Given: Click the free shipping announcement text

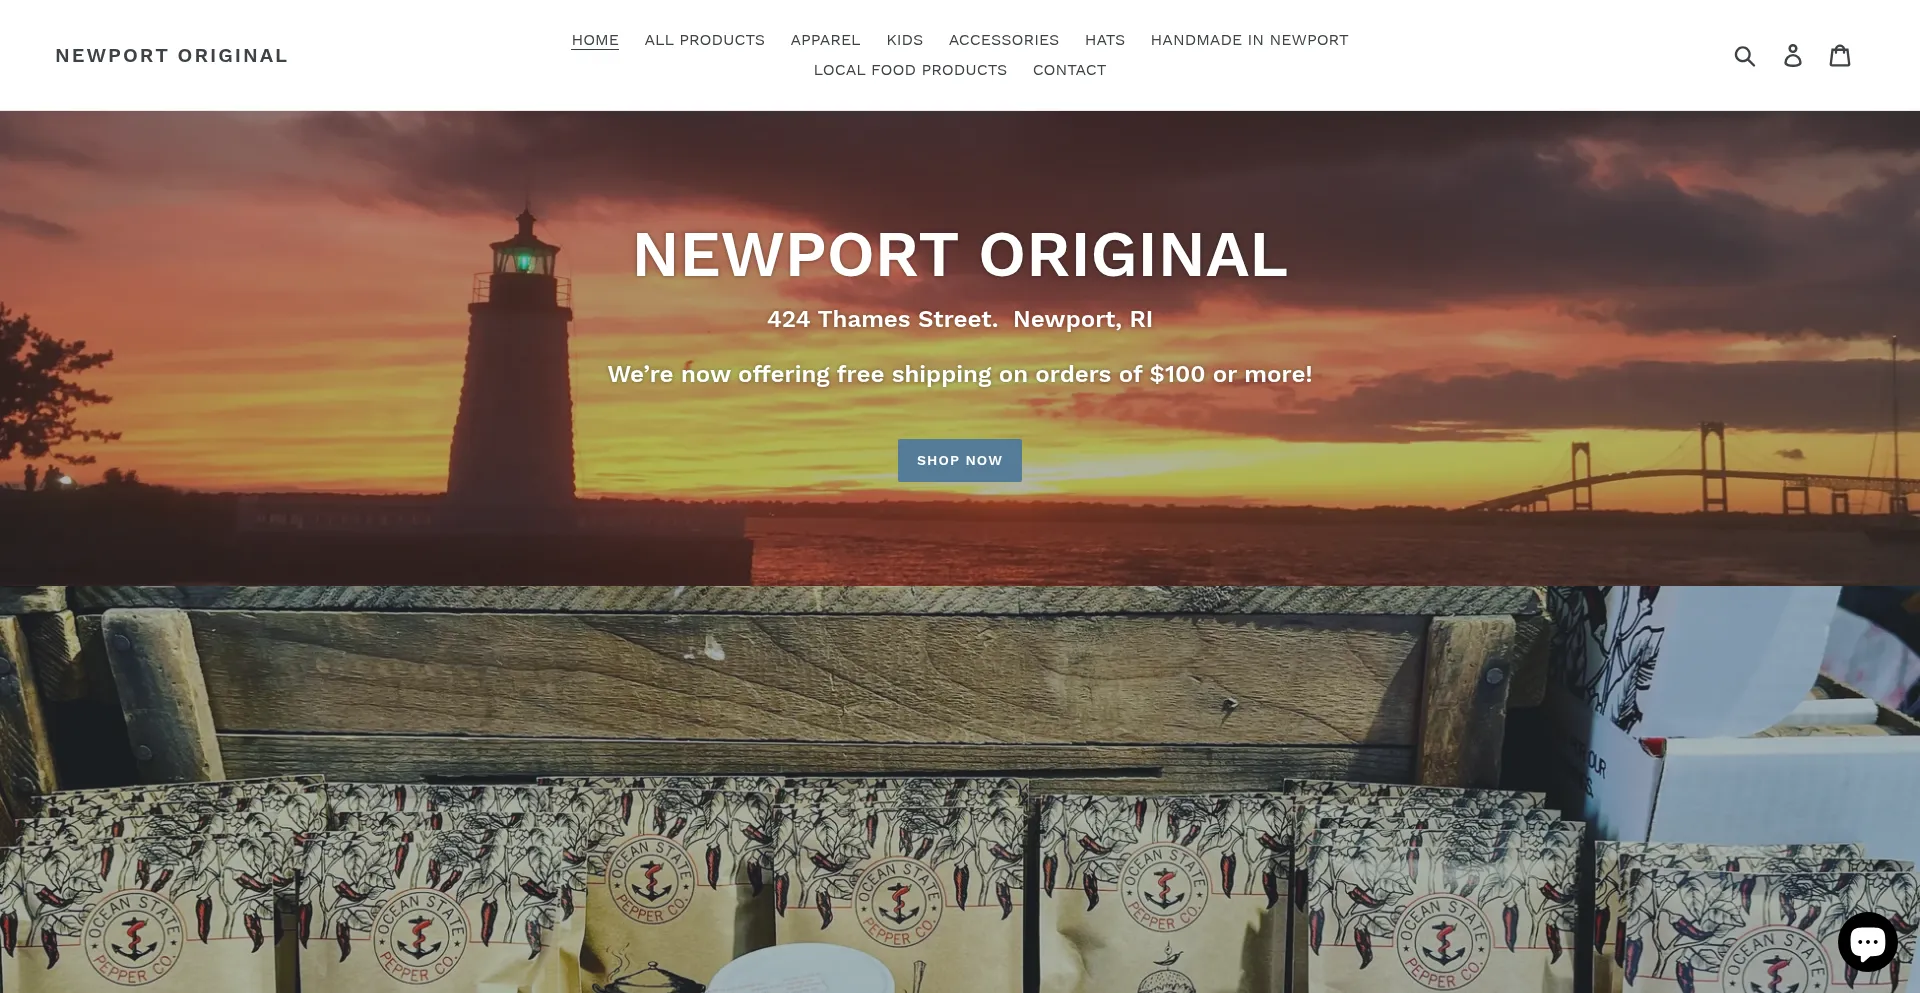Looking at the screenshot, I should coord(960,374).
